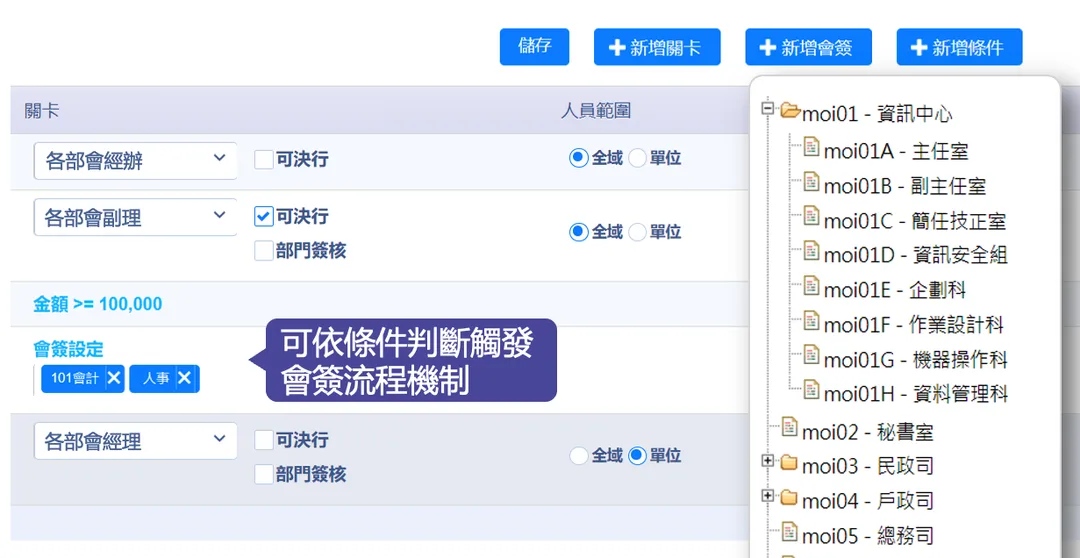
Task: Select moi01H - 資料管理科 in the tree
Action: pyautogui.click(x=916, y=394)
